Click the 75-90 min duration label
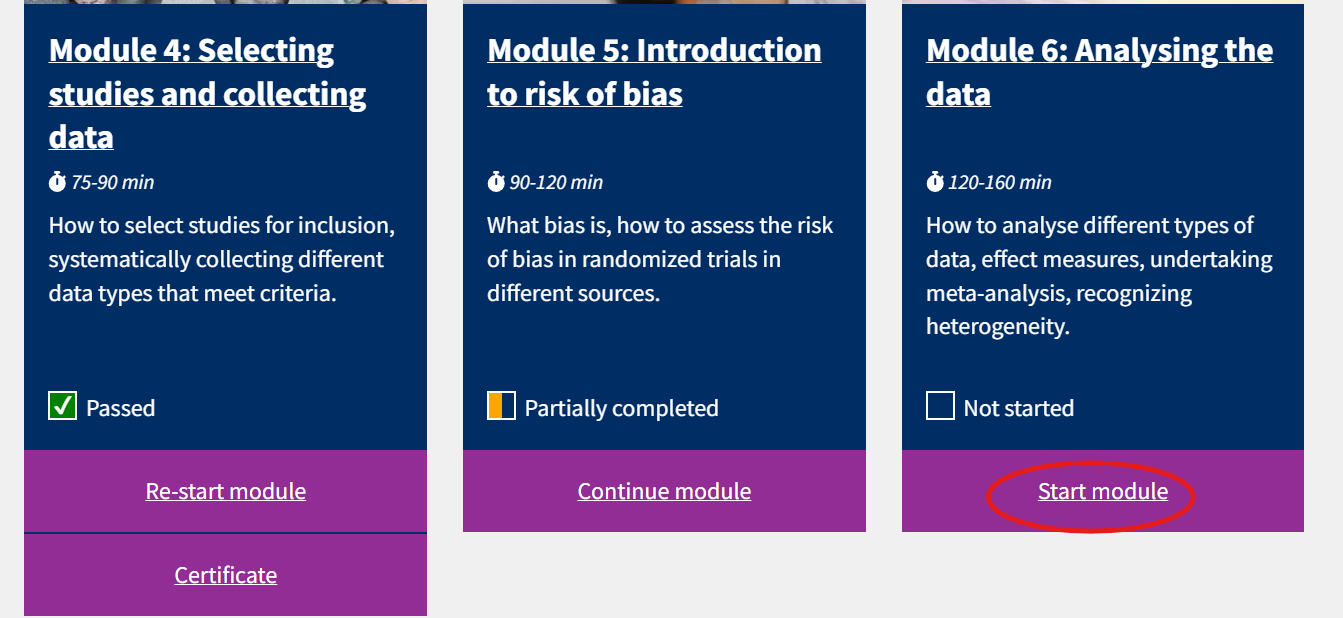This screenshot has height=618, width=1343. [x=113, y=182]
